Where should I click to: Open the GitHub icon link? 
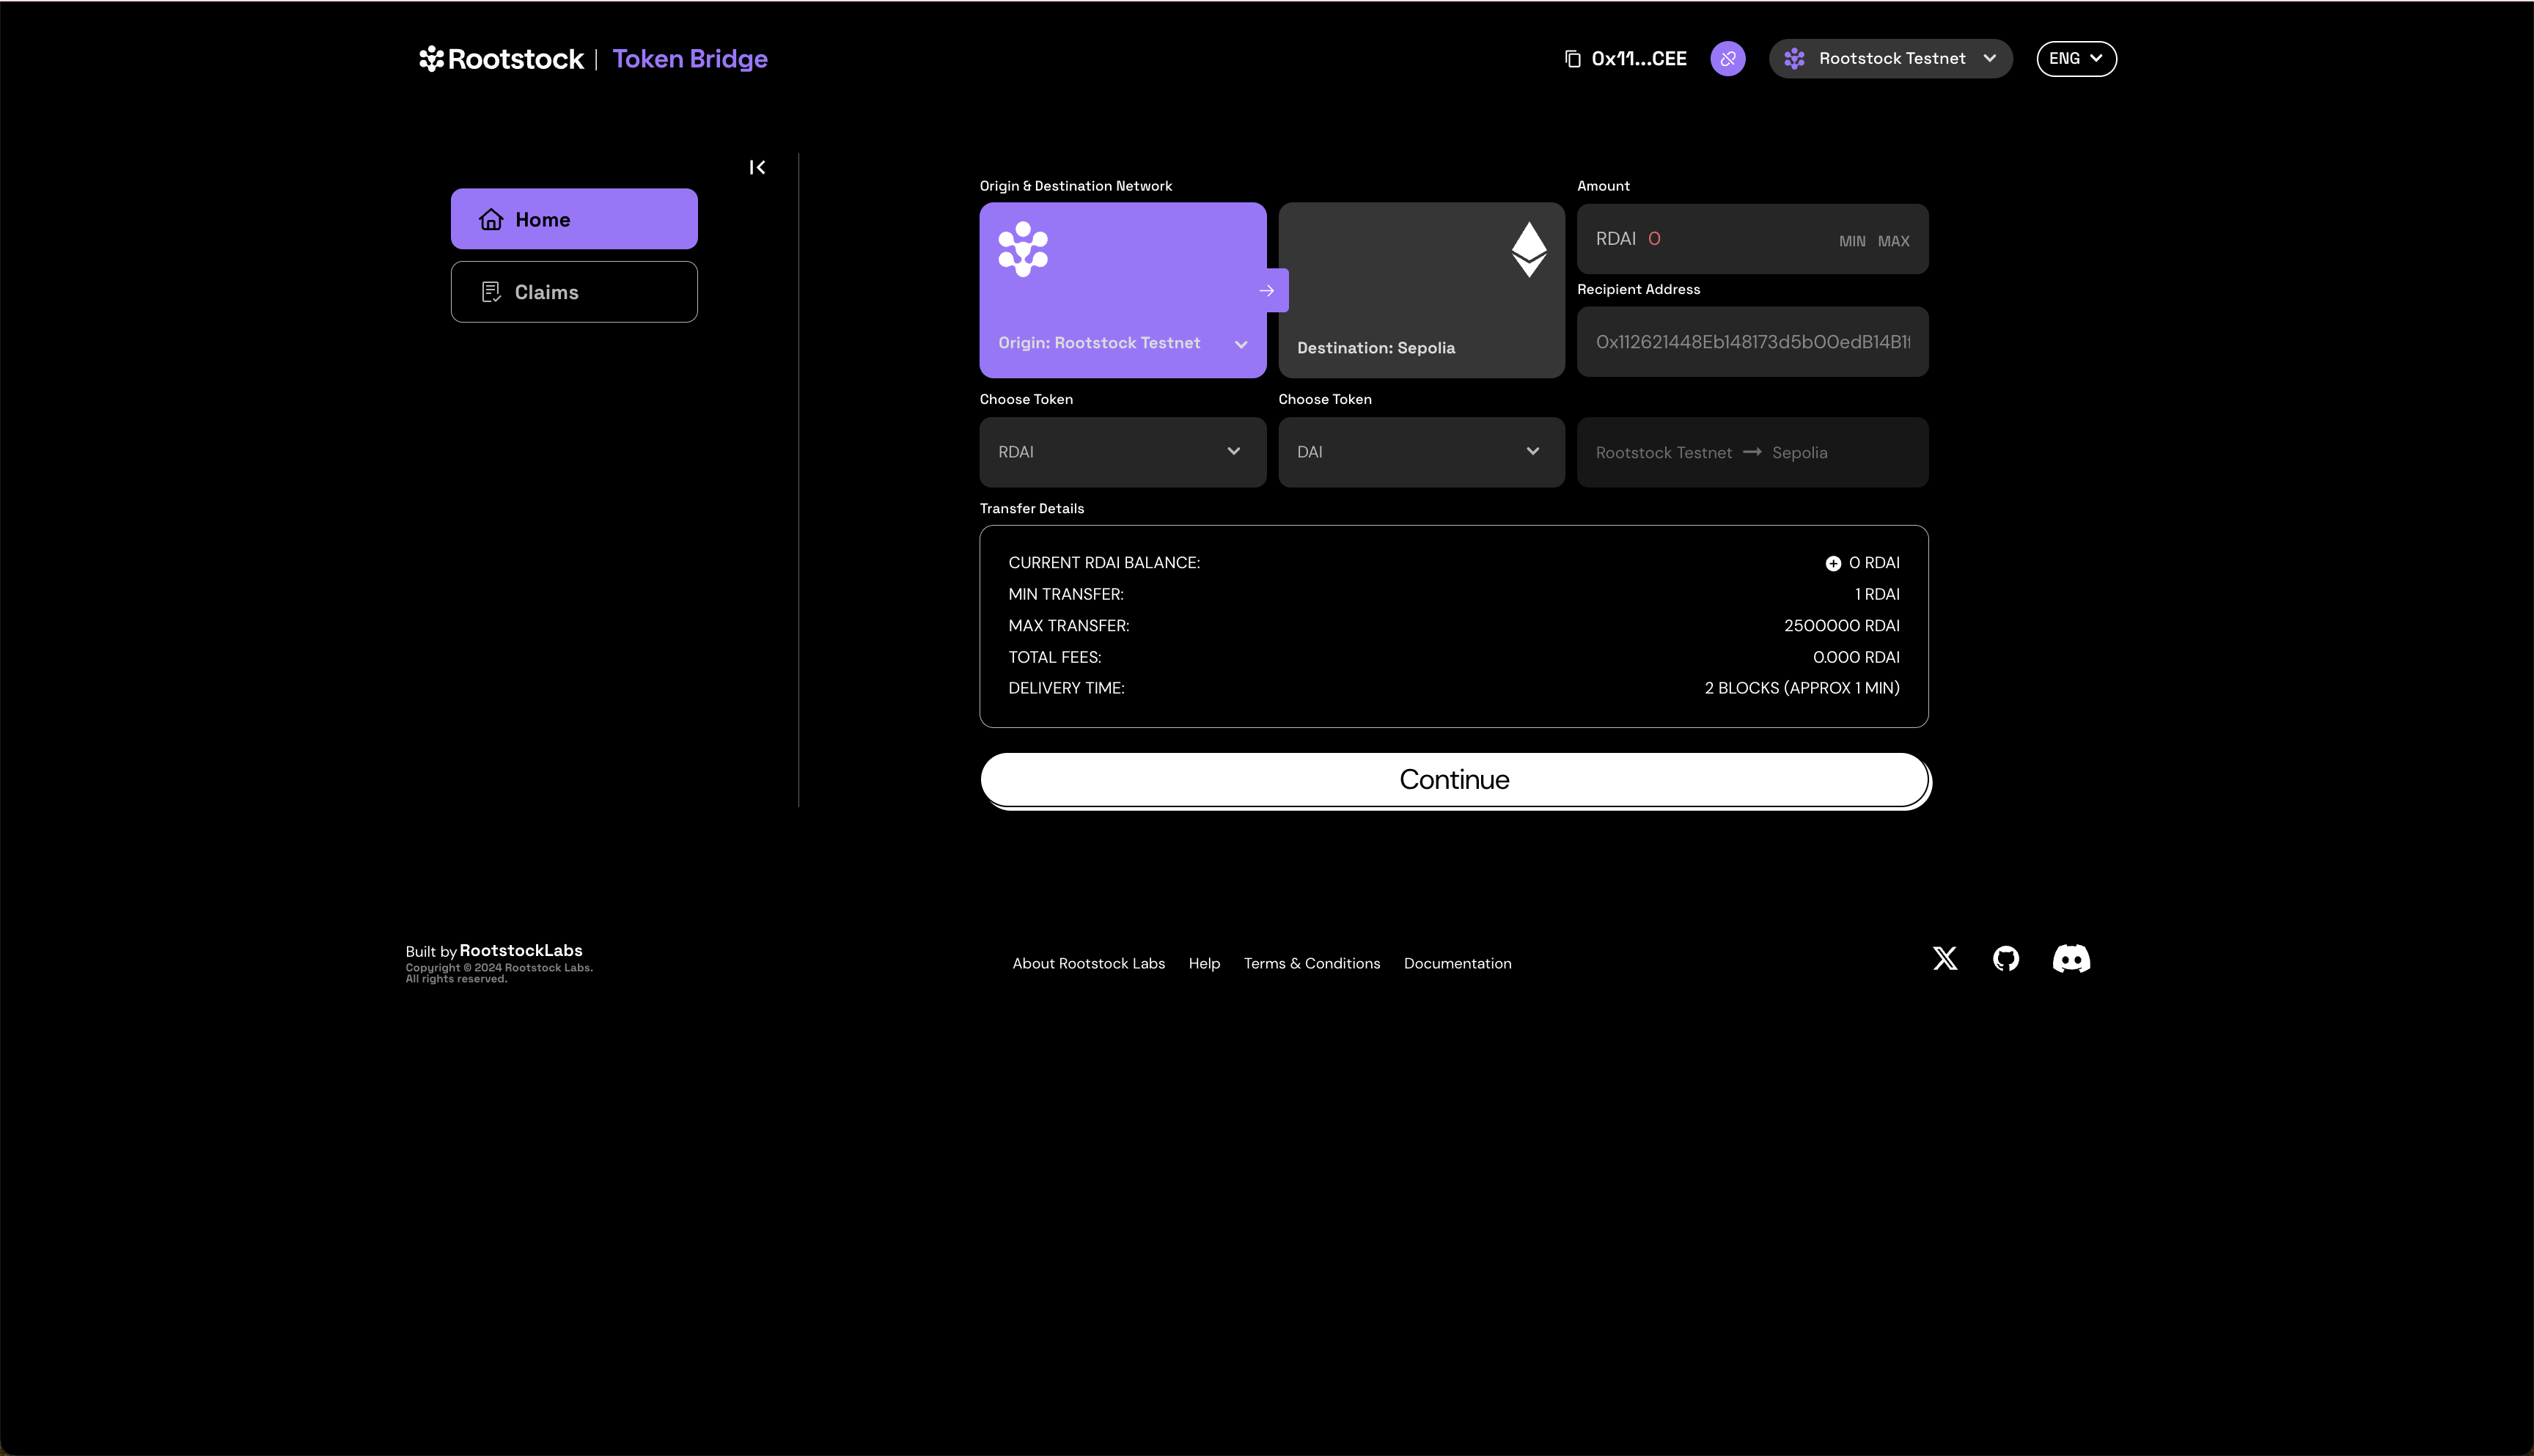(x=2005, y=959)
